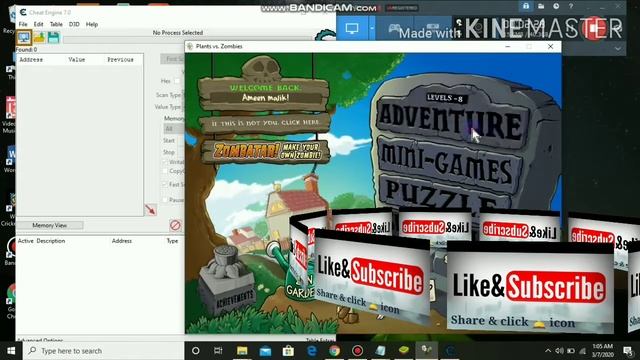Open the memory region All dropdown
The width and height of the screenshot is (640, 360).
(x=174, y=129)
